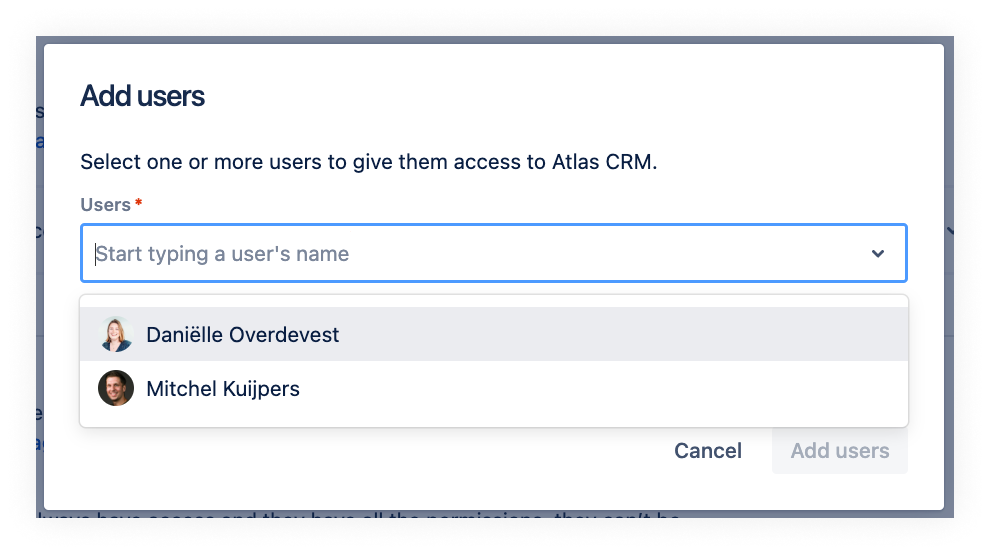The image size is (990, 554).
Task: Click the Atlas CRM access description text
Action: [368, 162]
